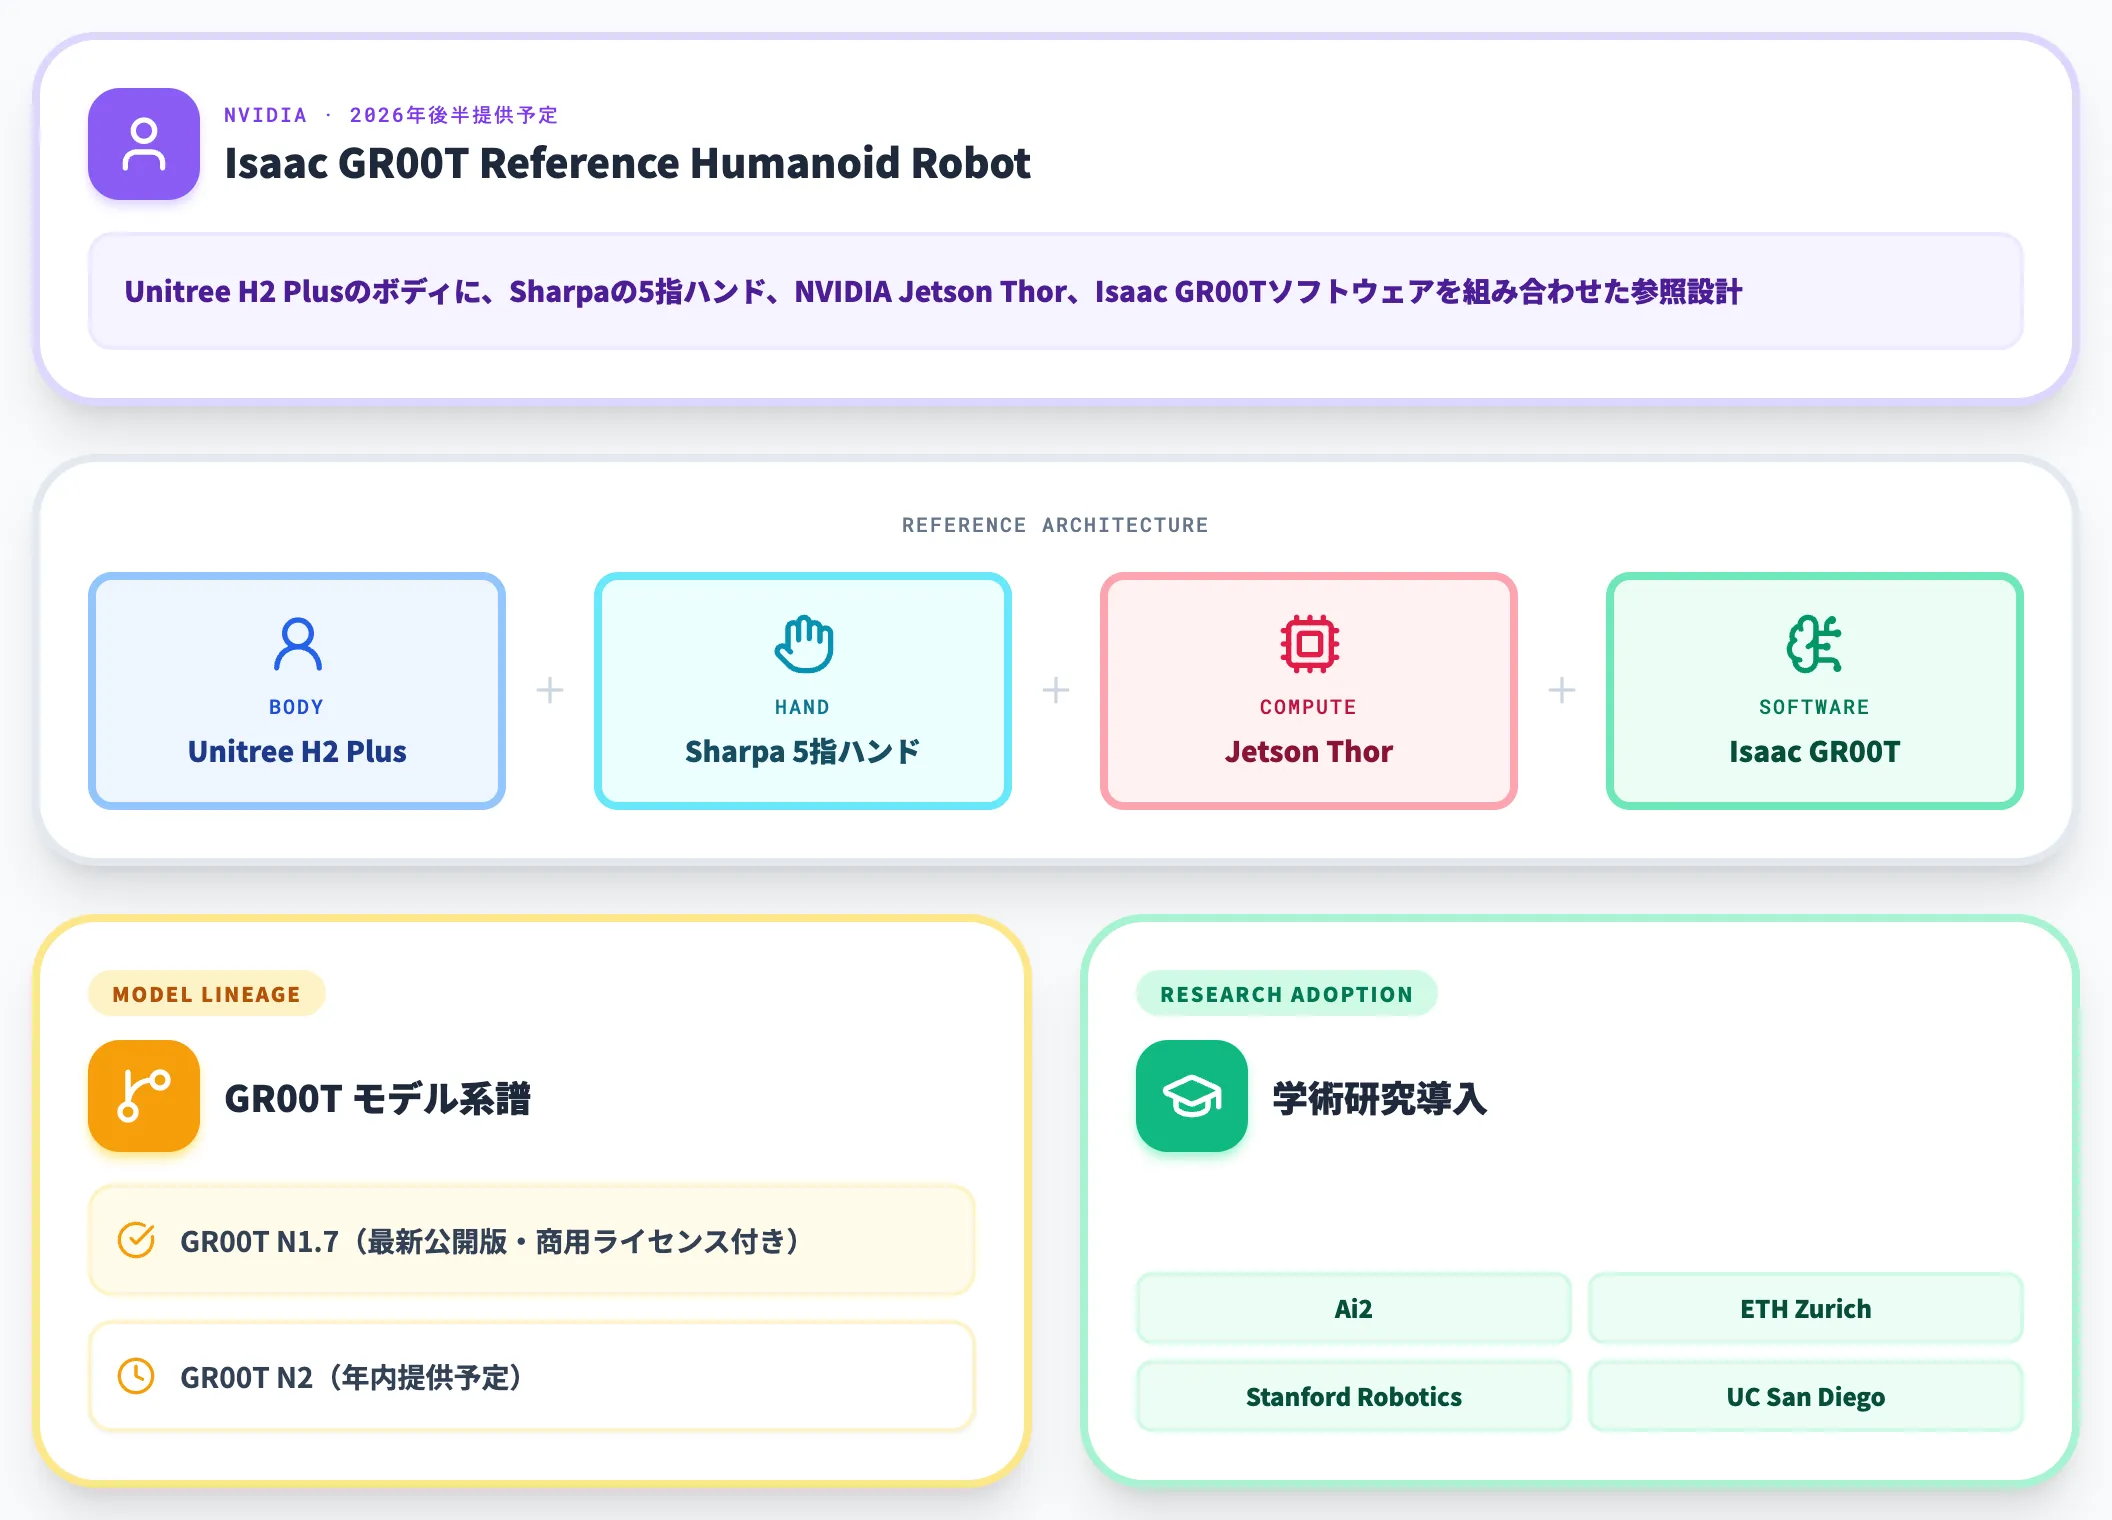Click the REFERENCE ARCHITECTURE label
2112x1520 pixels.
pos(1055,525)
